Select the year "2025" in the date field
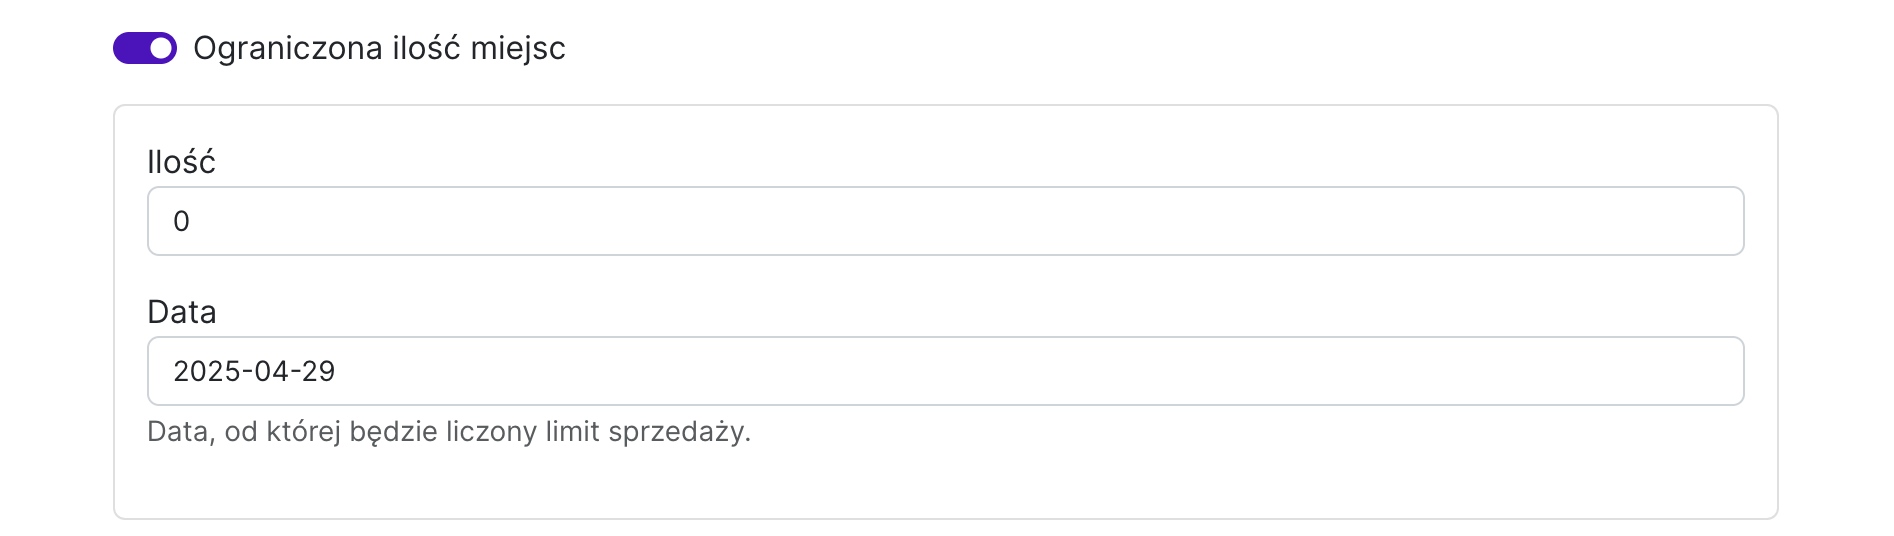1894x536 pixels. point(203,371)
